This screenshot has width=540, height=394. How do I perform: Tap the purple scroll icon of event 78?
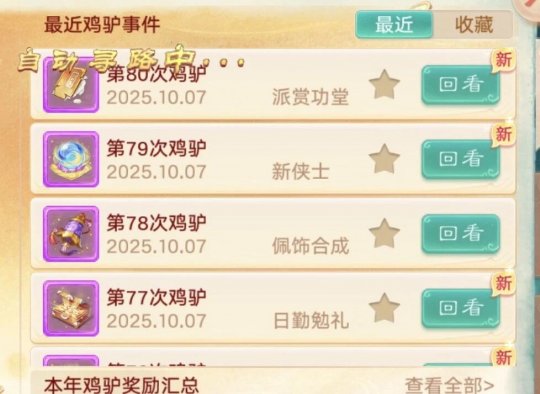(x=71, y=234)
